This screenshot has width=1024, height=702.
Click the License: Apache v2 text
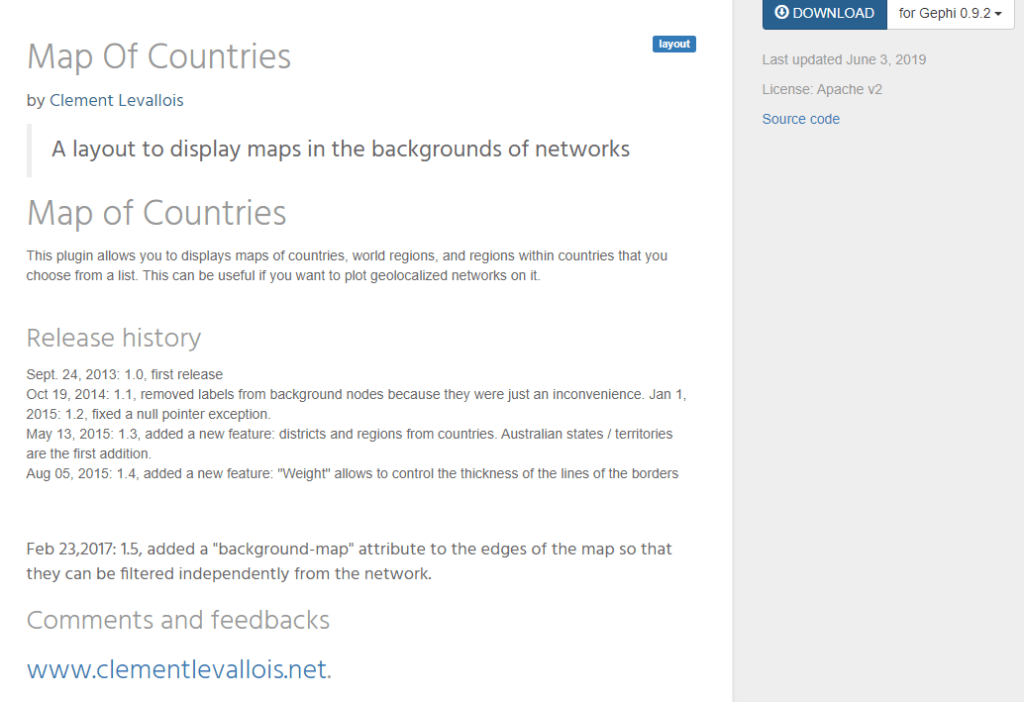pyautogui.click(x=822, y=89)
